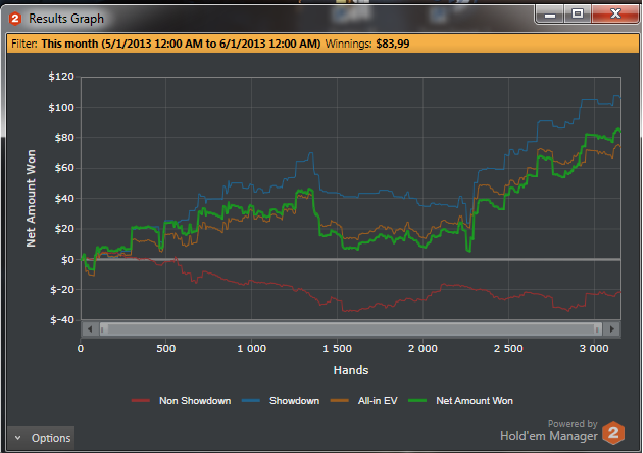This screenshot has width=643, height=453.
Task: Click the $-40 y-axis label
Action: [x=62, y=320]
